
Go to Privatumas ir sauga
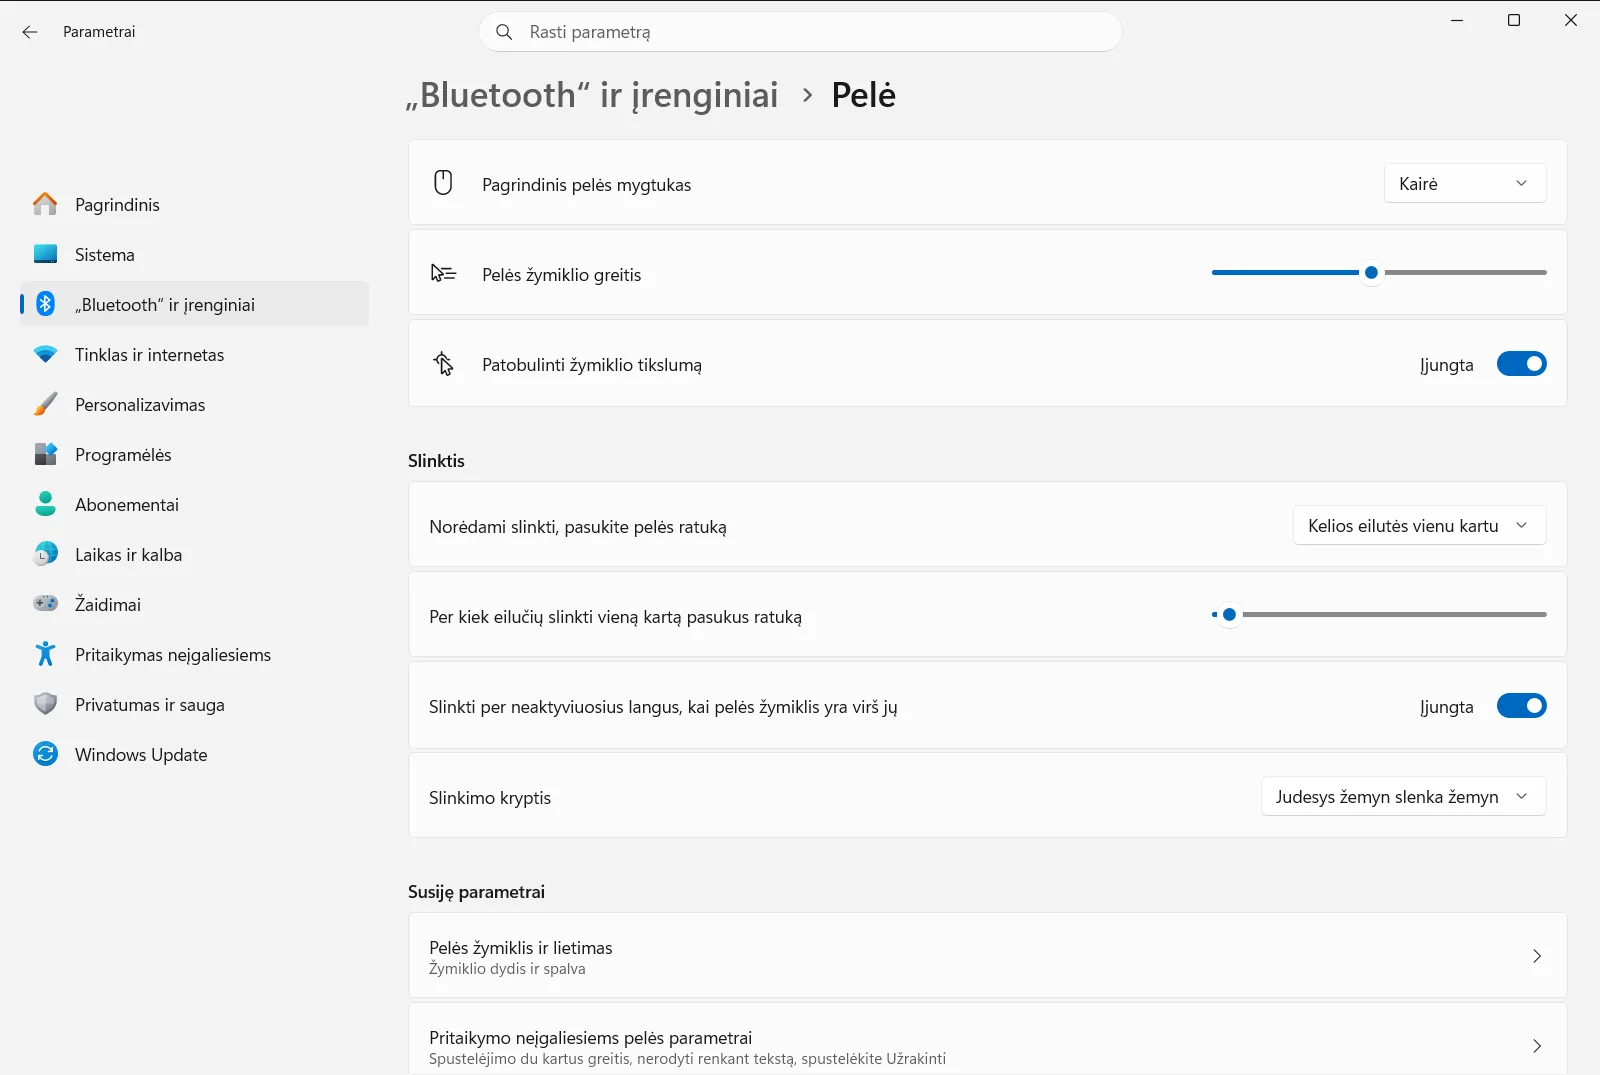194,704
